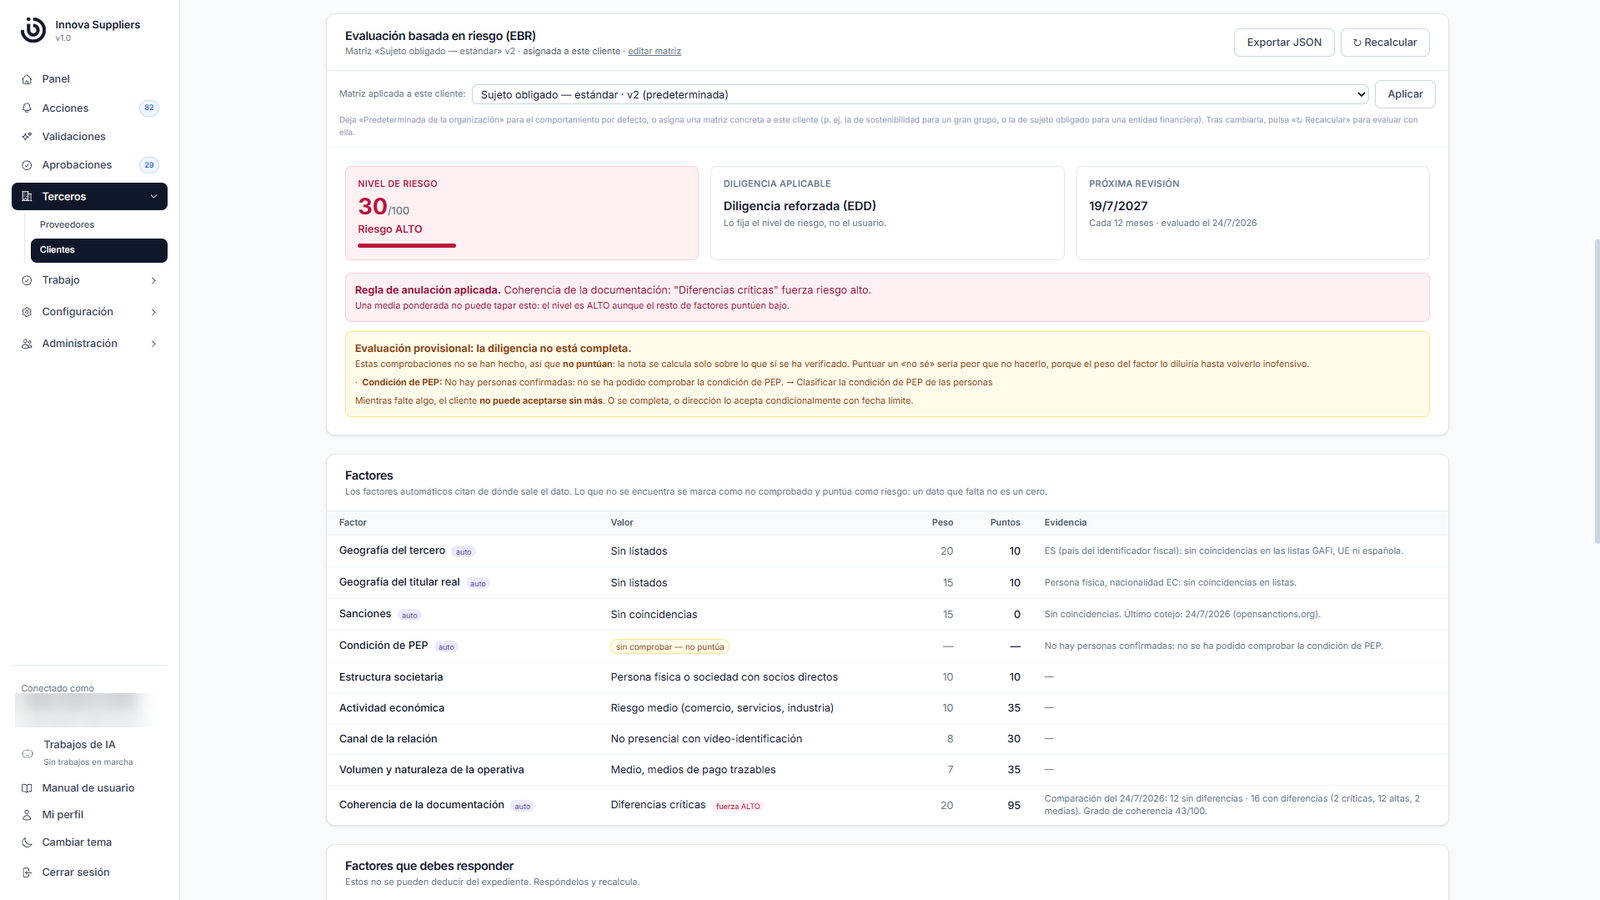Viewport: 1600px width, 900px height.
Task: Click 'Diligencia reforzada (EDD)' text
Action: (799, 206)
